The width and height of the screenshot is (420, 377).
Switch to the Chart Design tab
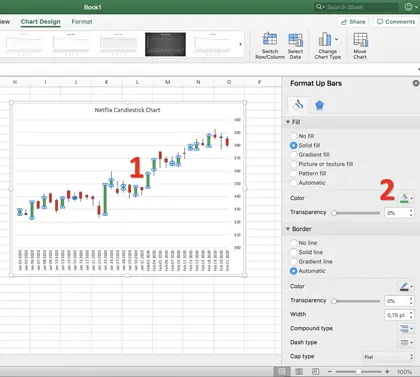click(x=40, y=22)
